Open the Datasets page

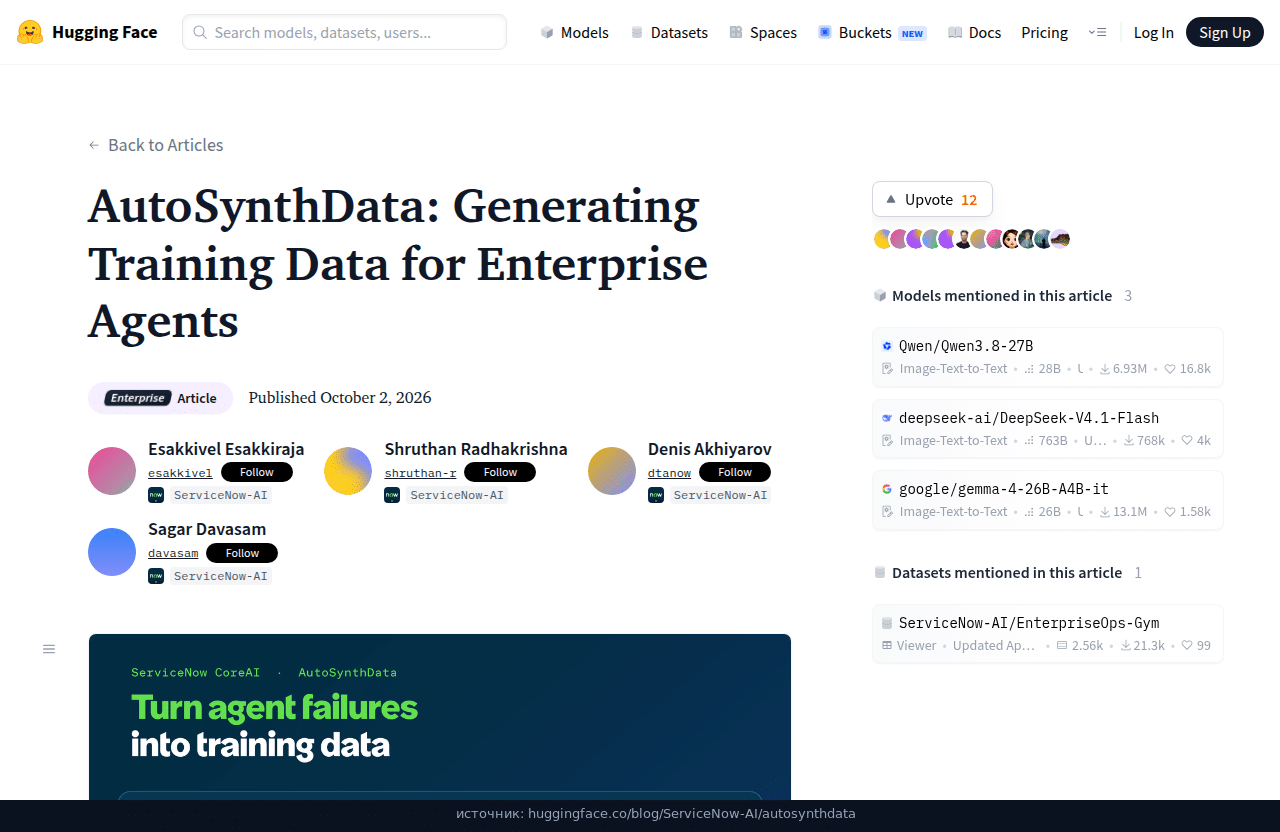tap(669, 32)
